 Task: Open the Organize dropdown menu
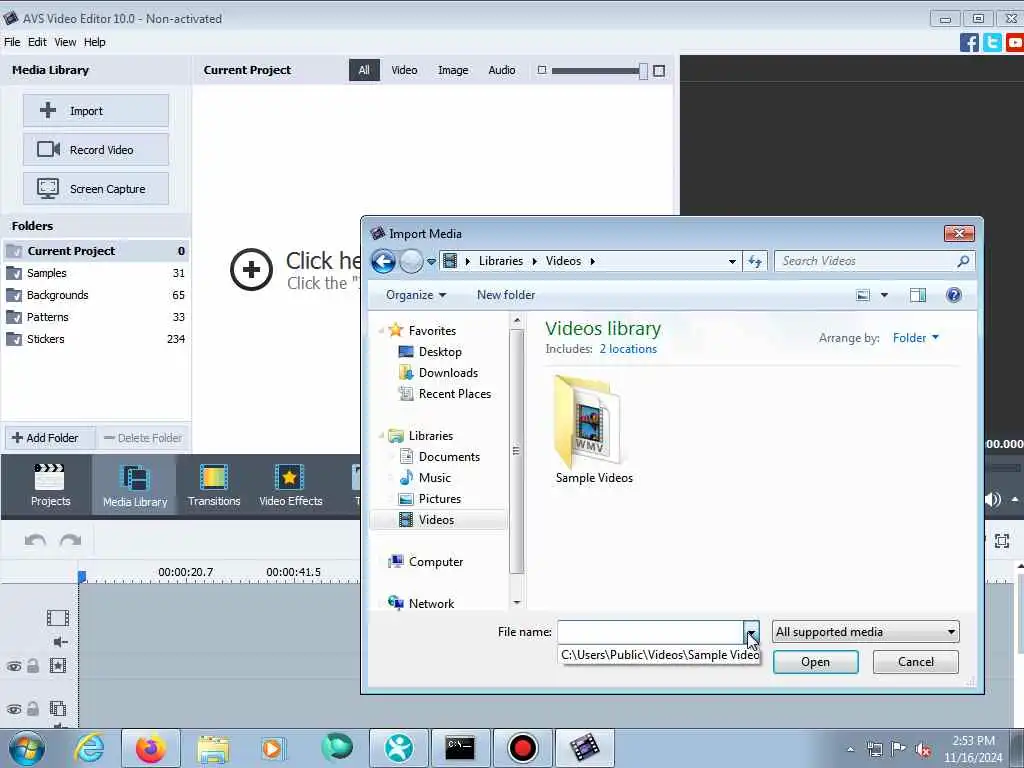click(x=415, y=295)
